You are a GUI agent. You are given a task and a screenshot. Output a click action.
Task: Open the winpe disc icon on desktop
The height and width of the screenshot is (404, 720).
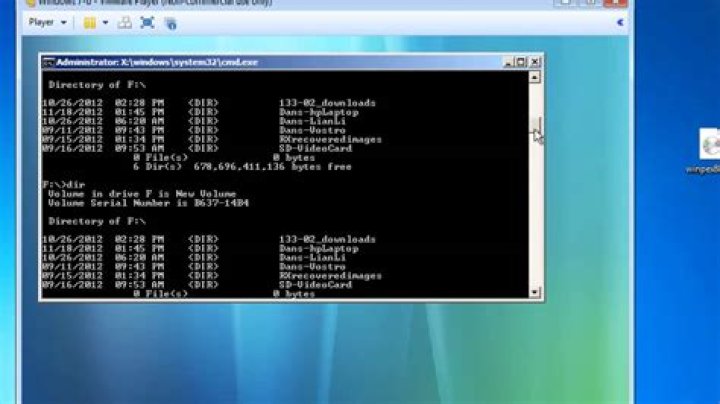[x=709, y=151]
